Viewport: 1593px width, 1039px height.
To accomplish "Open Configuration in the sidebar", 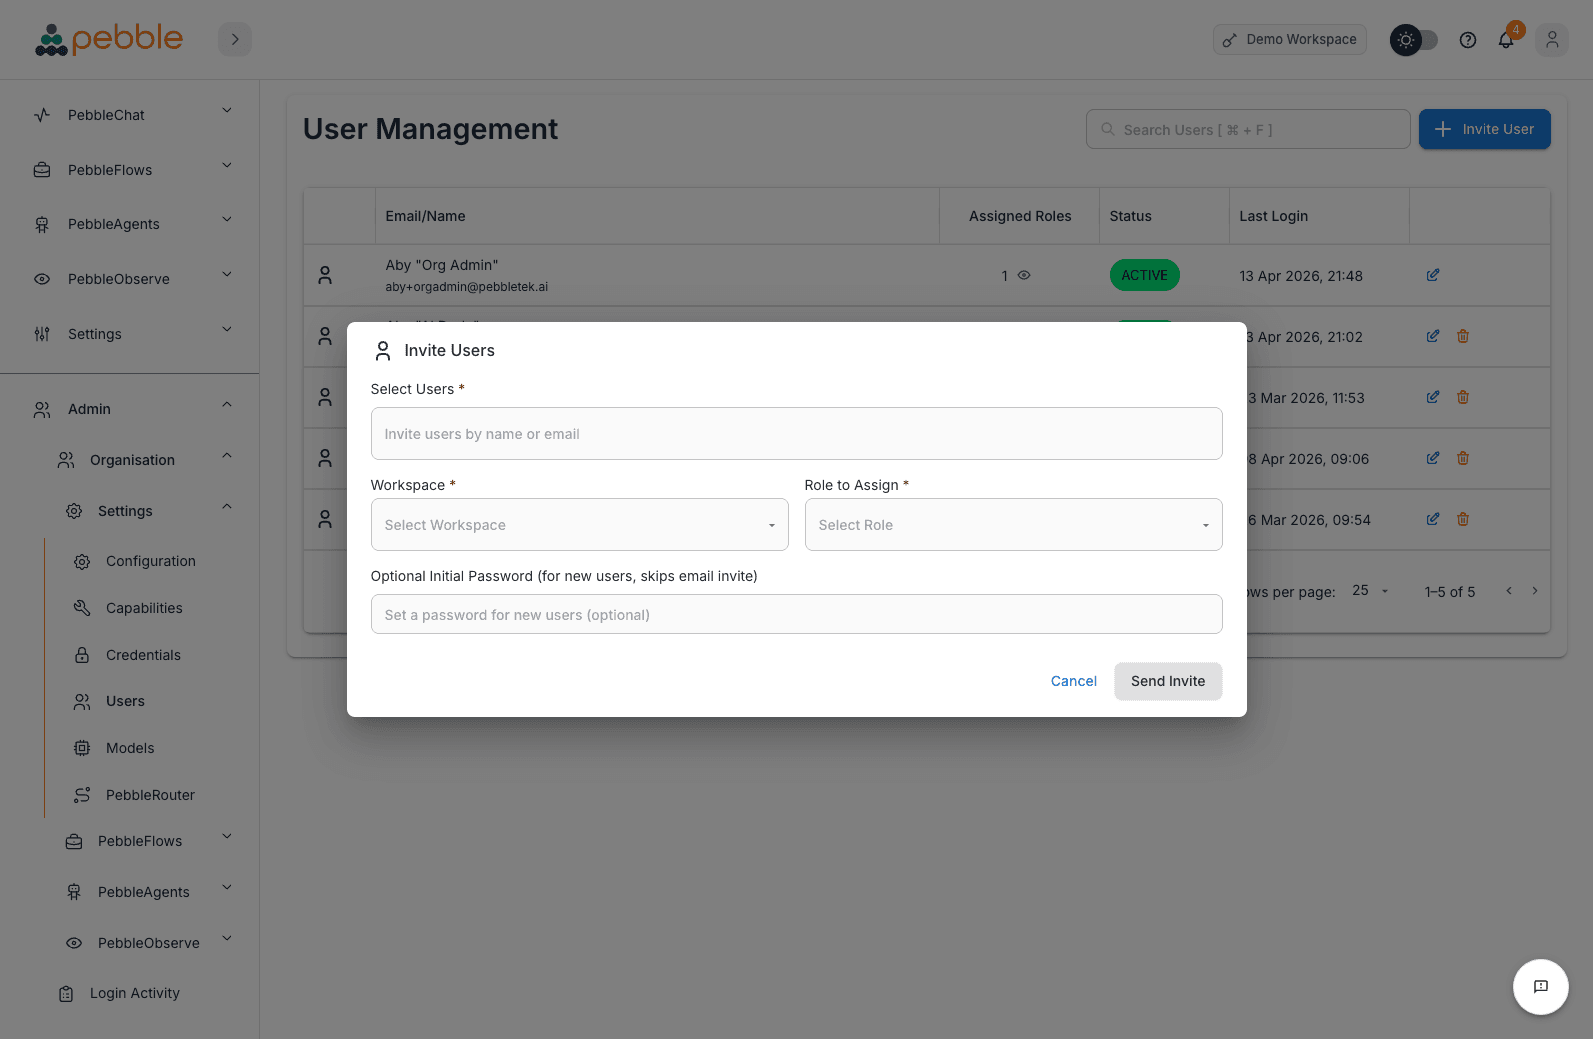I will click(150, 561).
